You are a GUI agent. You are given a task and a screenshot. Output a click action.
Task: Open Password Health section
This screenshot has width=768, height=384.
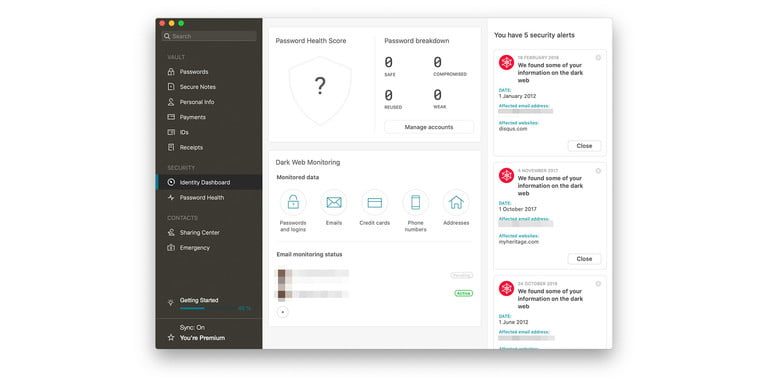click(209, 197)
